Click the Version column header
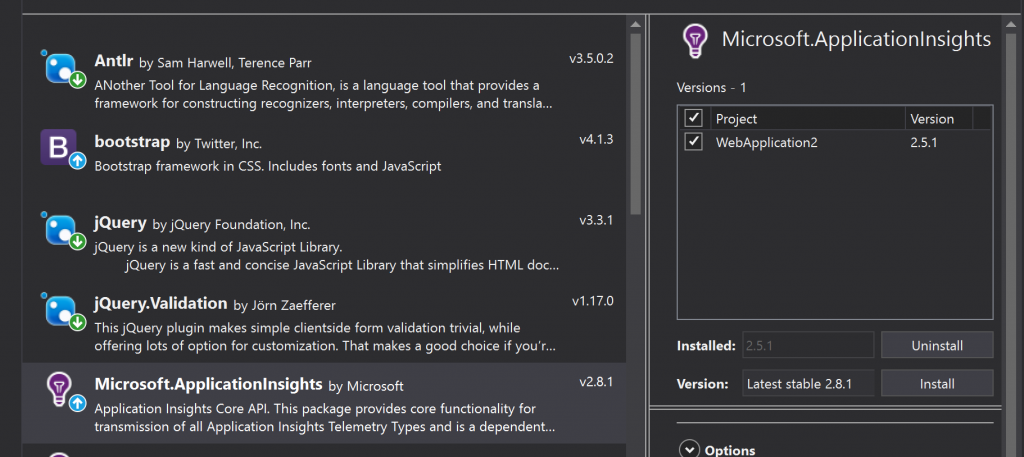The width and height of the screenshot is (1024, 457). pos(932,119)
